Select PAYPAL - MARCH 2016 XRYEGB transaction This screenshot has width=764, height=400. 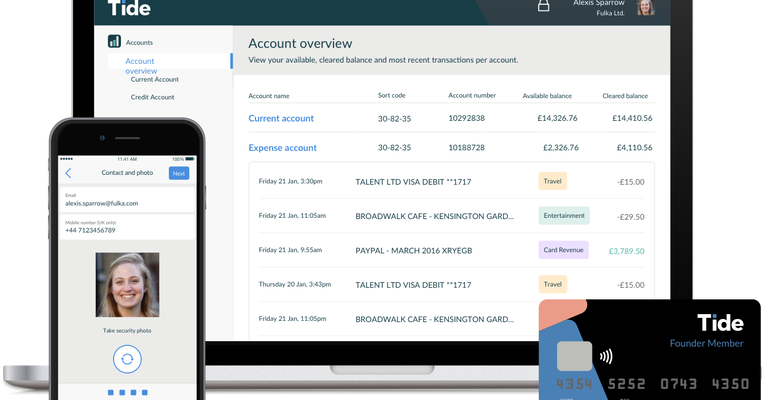pos(414,250)
